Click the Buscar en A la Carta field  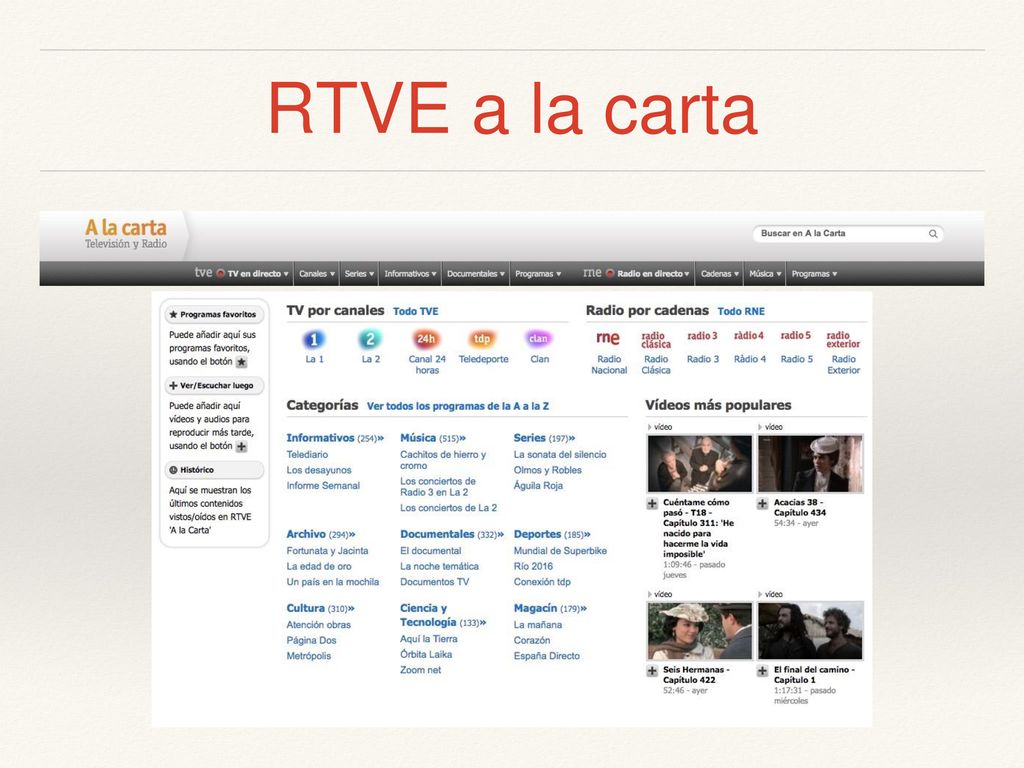(x=848, y=234)
